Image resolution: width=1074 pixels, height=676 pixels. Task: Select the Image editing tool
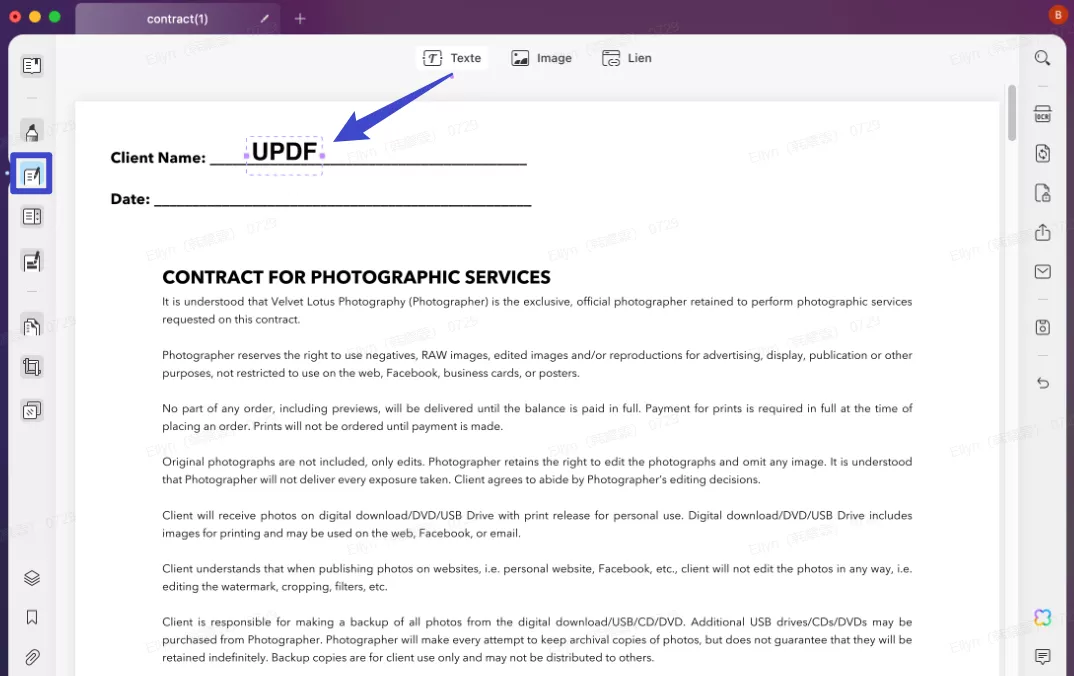541,58
